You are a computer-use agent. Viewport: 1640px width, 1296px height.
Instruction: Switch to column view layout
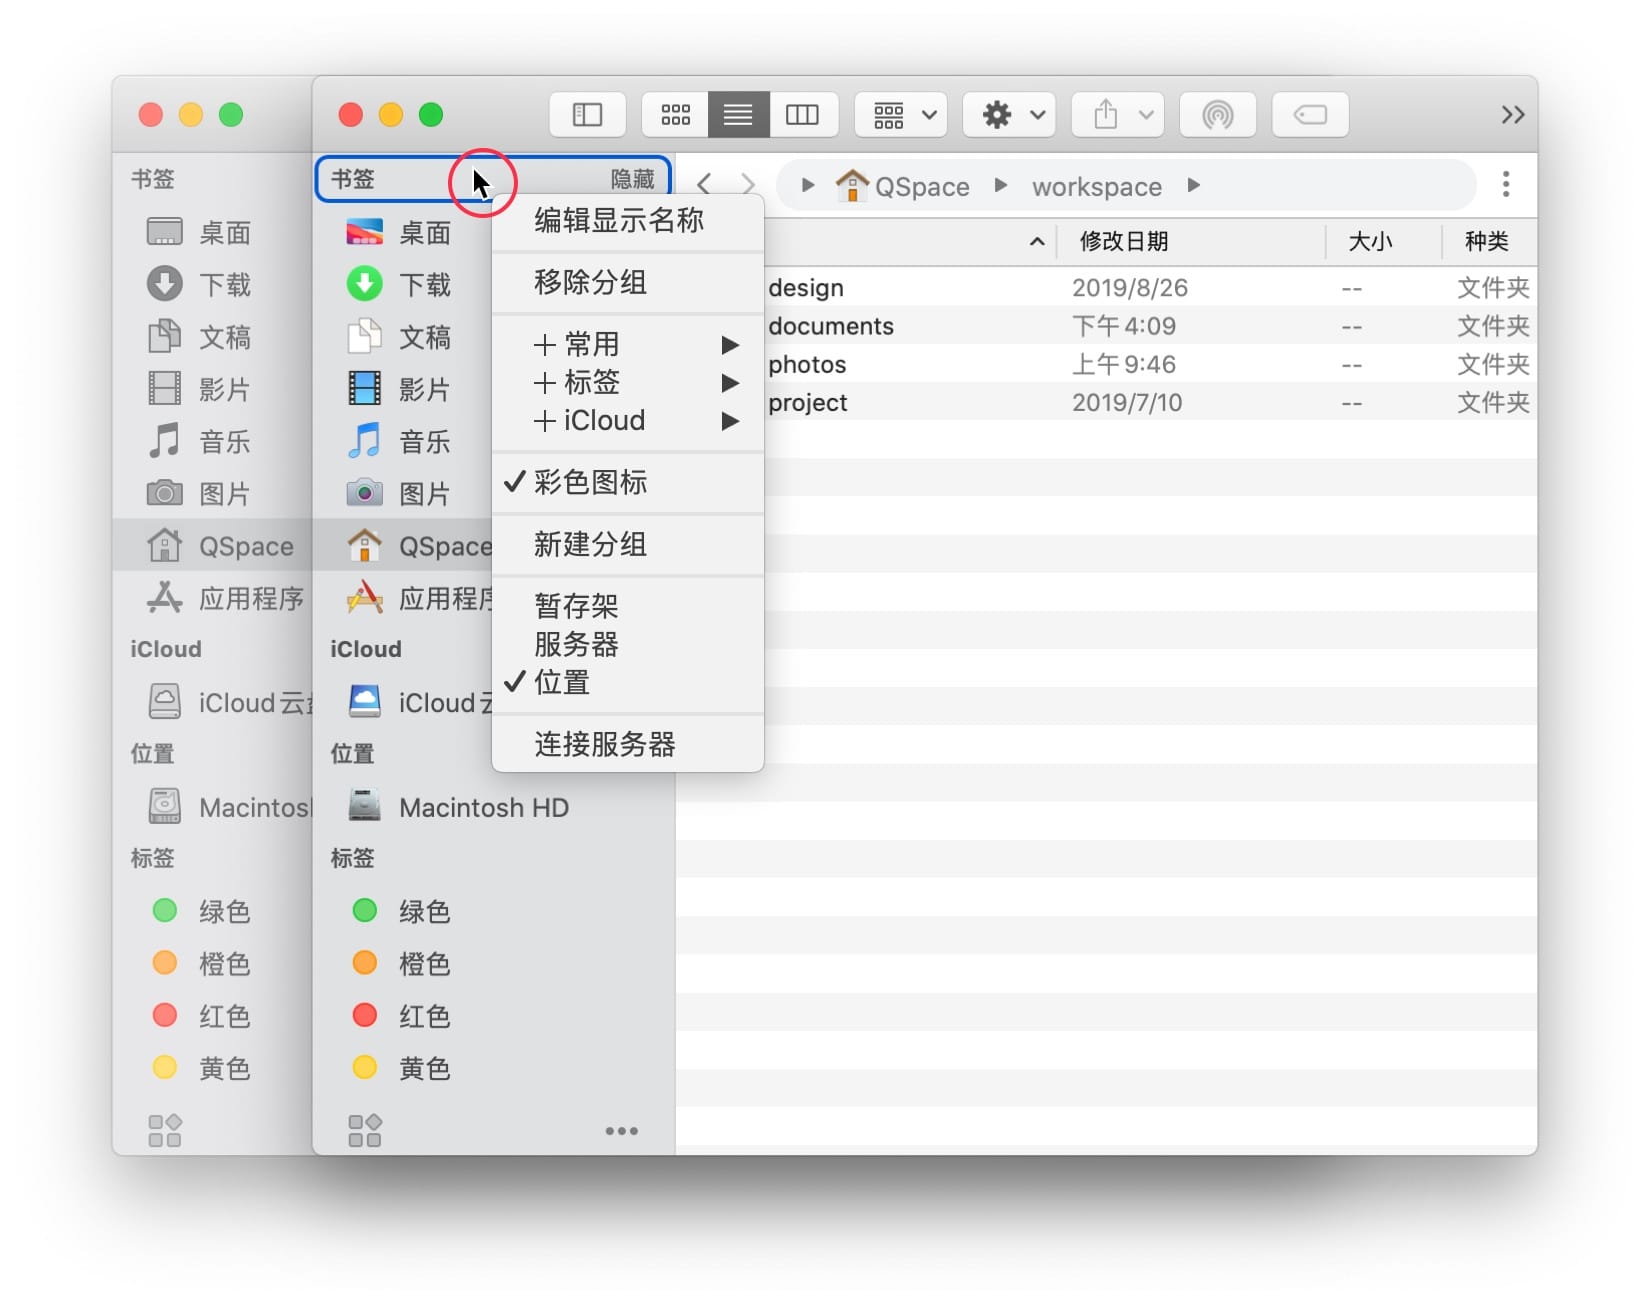click(801, 115)
